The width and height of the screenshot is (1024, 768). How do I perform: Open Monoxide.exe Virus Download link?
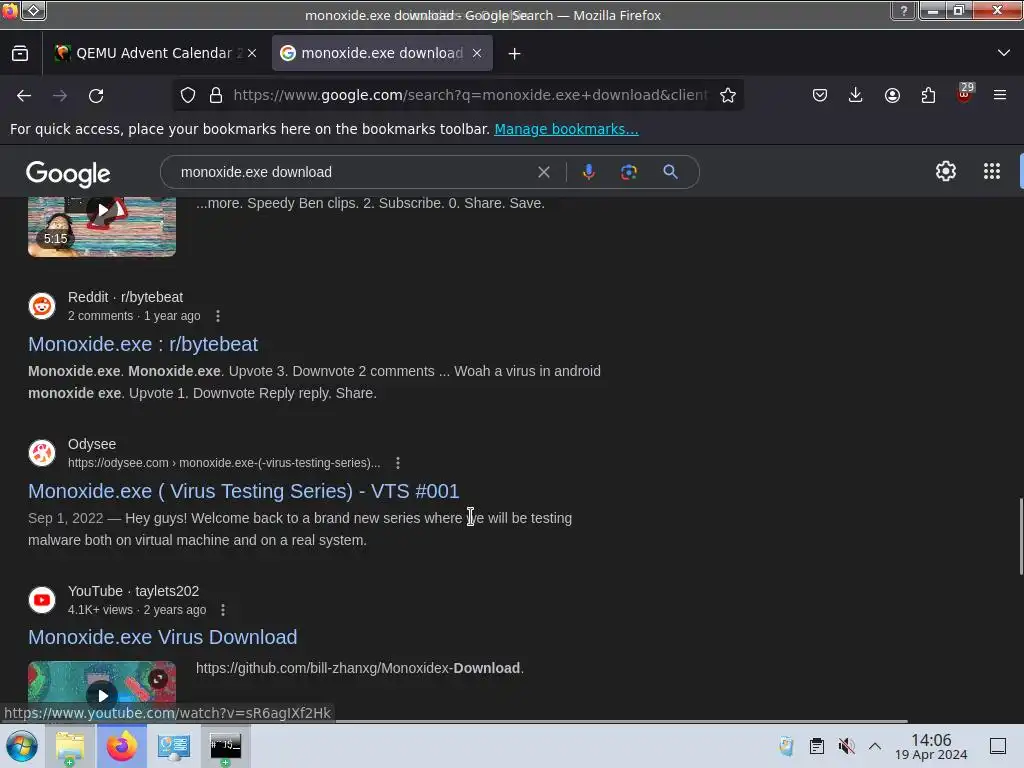point(163,637)
